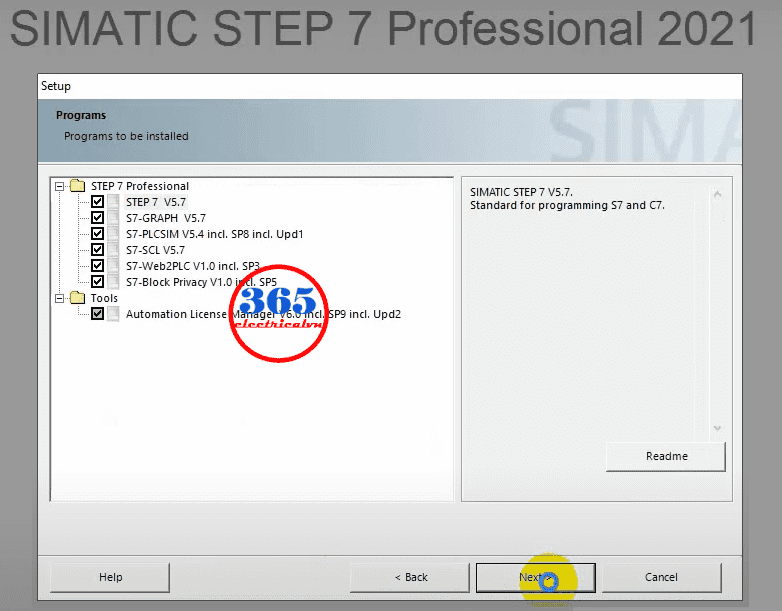
Task: Open the Readme button
Action: (666, 456)
